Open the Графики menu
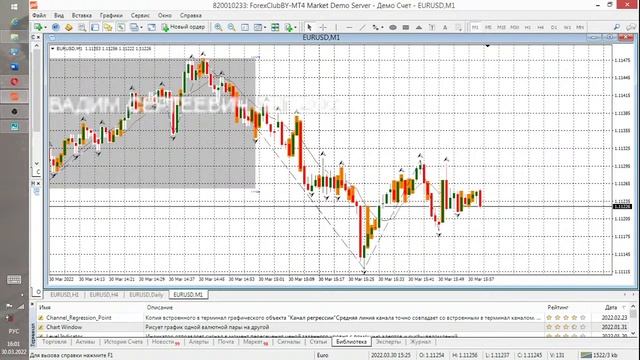640x360 pixels. (111, 15)
